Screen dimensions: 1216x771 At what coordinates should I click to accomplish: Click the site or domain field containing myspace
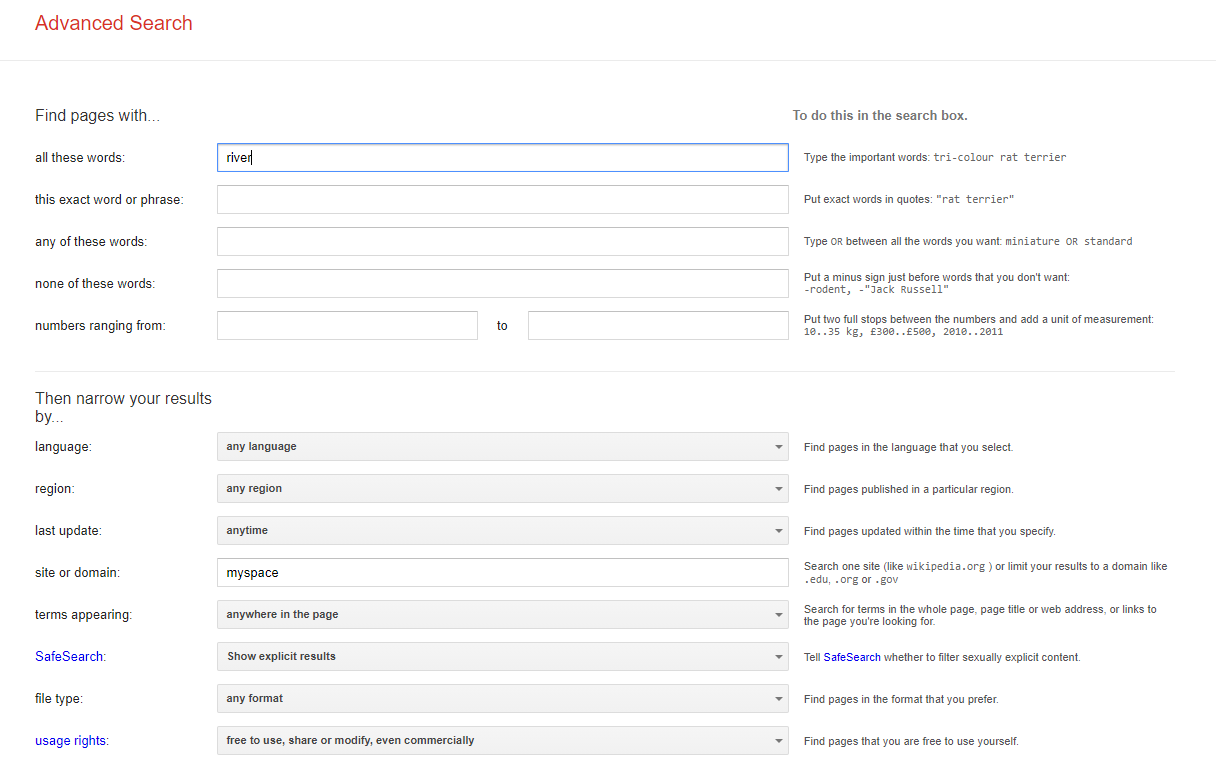(x=502, y=573)
